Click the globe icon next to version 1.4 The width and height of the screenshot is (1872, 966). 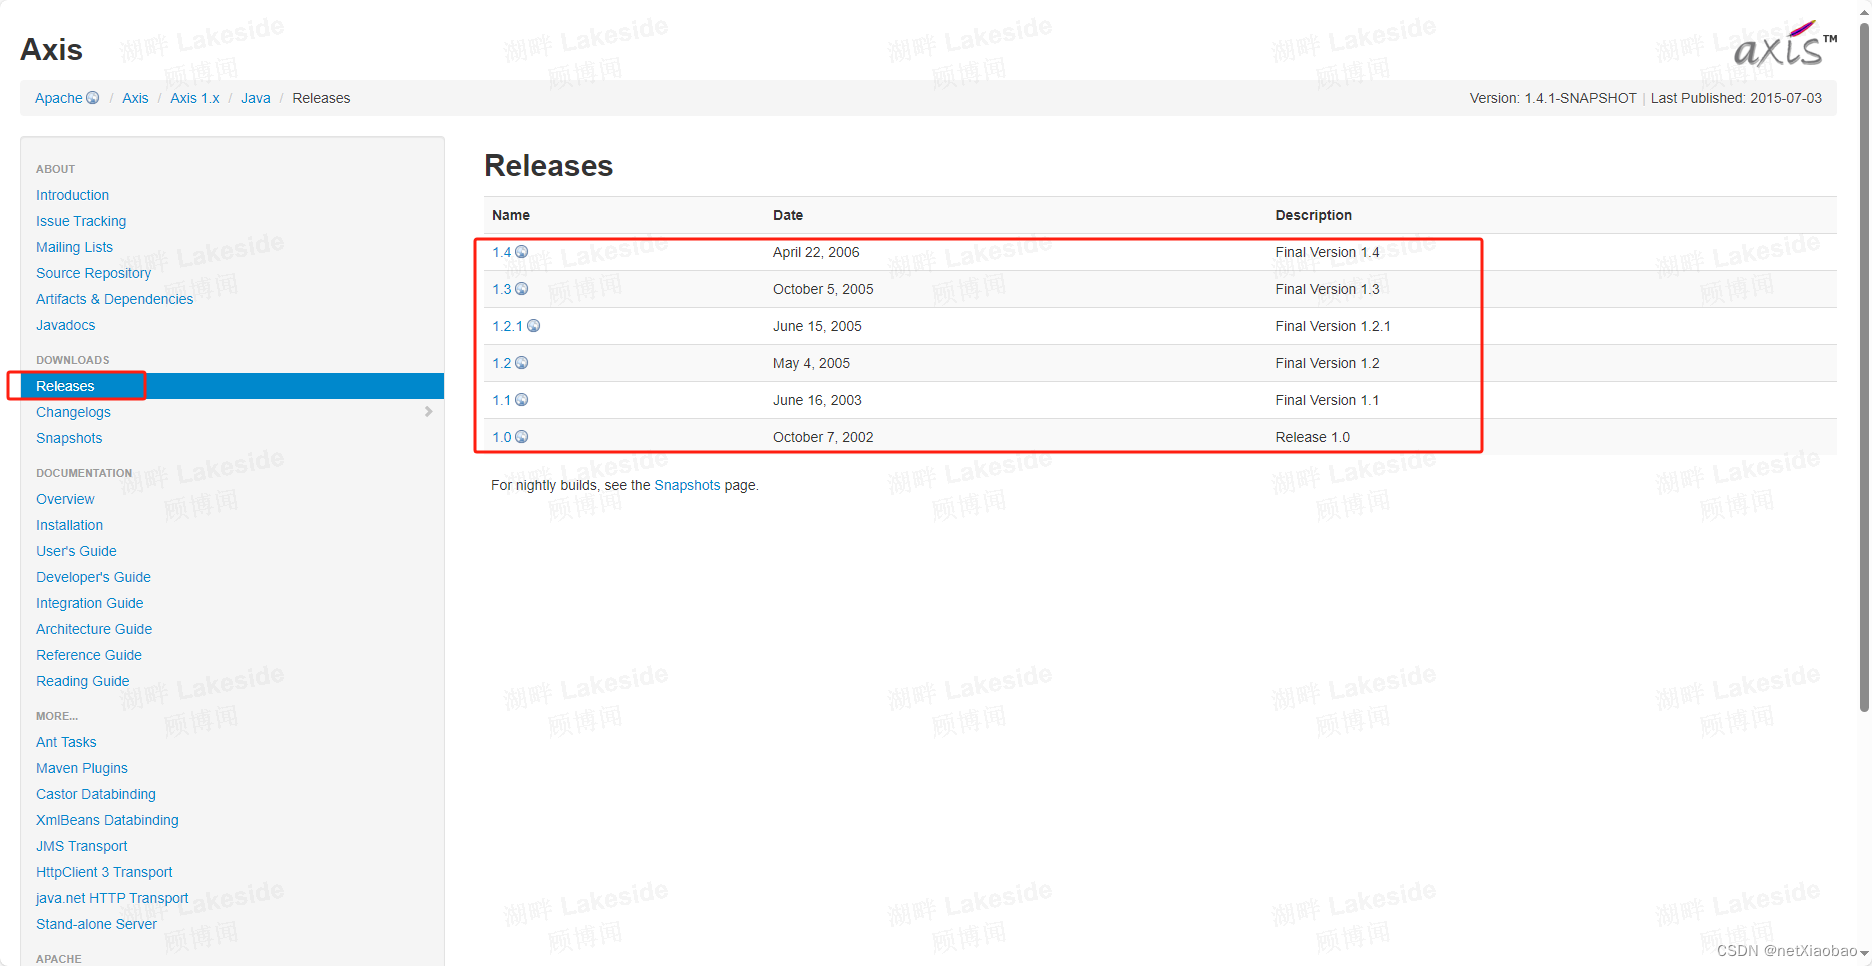(x=522, y=252)
